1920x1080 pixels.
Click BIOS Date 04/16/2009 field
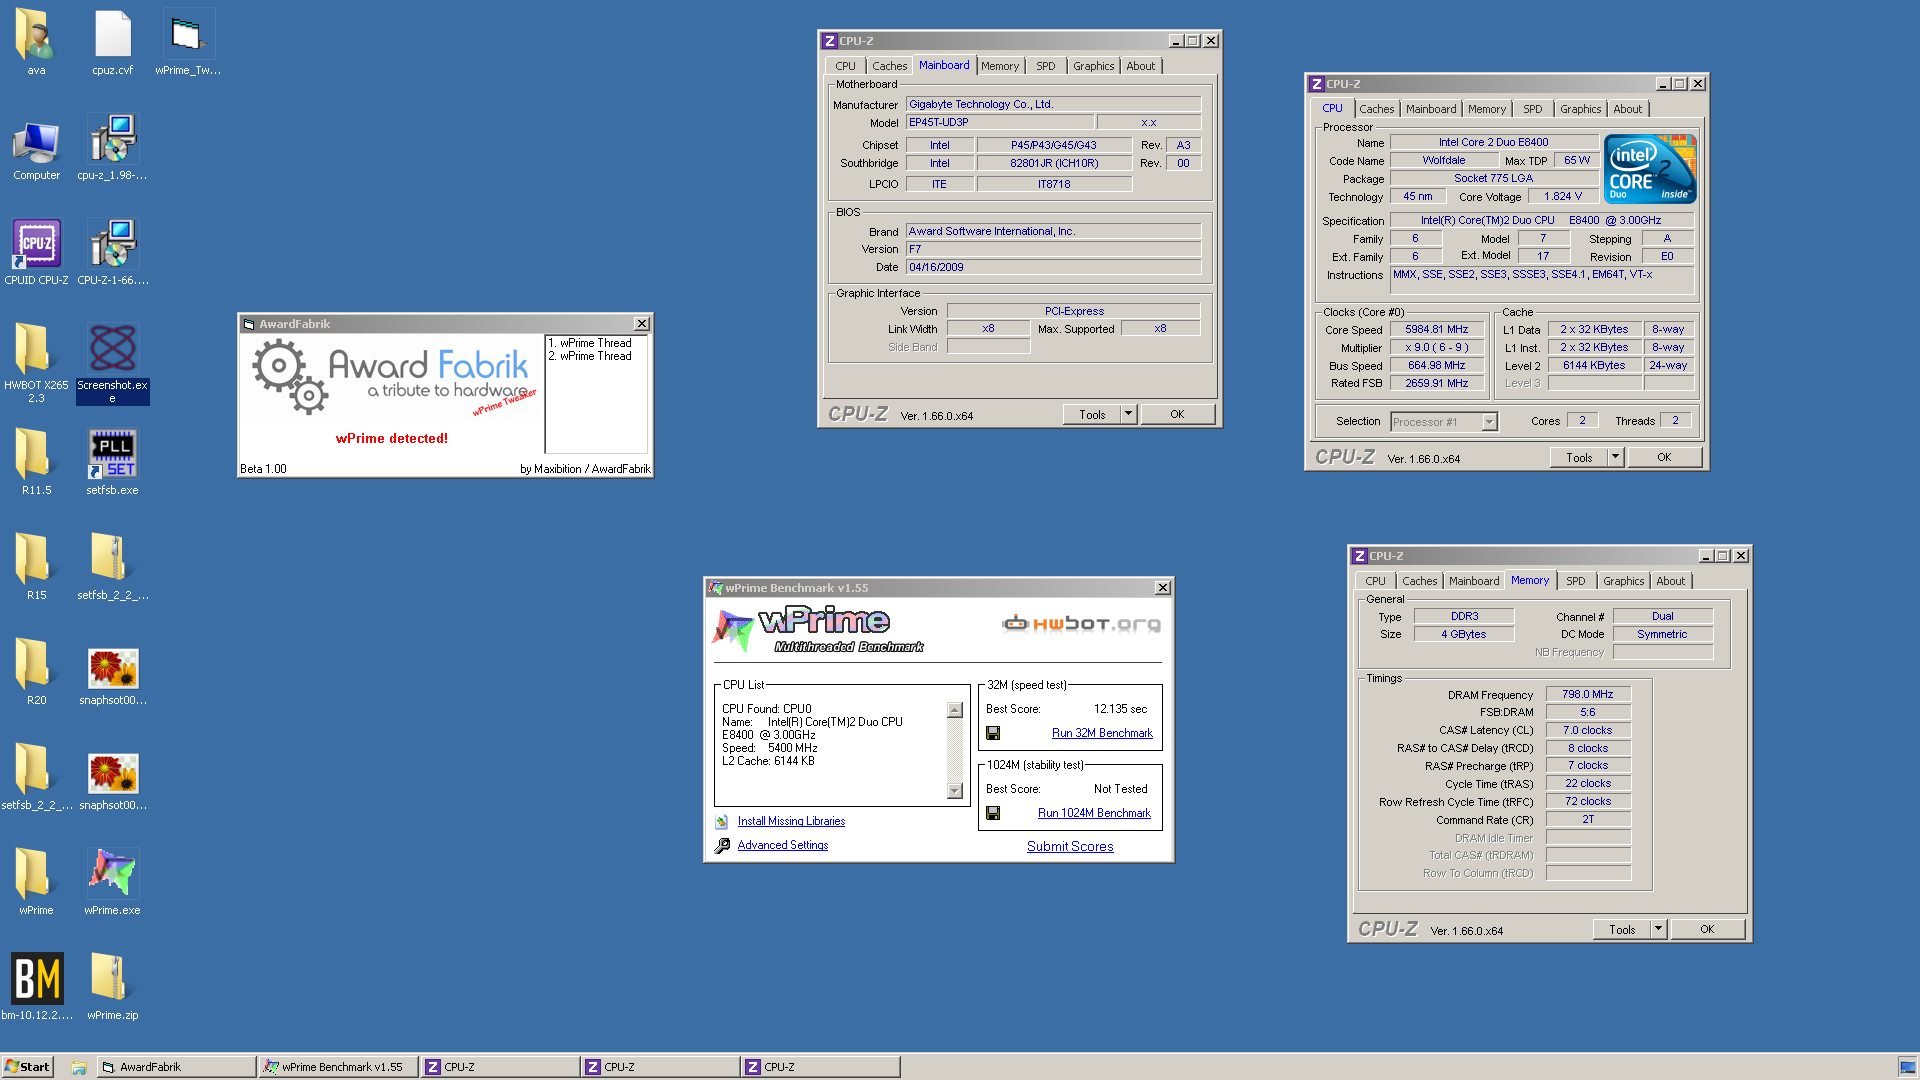[x=1053, y=267]
